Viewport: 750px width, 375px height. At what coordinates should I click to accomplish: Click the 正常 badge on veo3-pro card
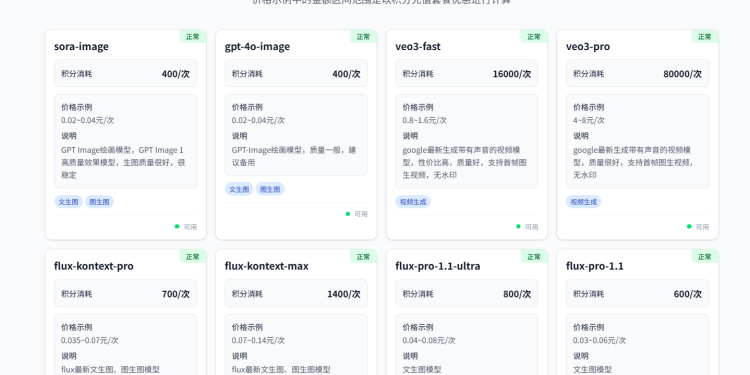tap(705, 37)
